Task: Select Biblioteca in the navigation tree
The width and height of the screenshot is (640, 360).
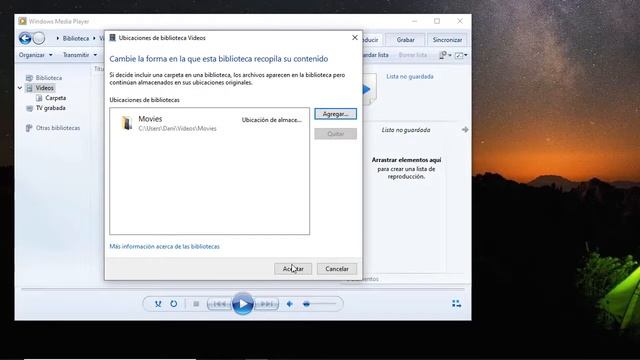Action: pos(49,78)
